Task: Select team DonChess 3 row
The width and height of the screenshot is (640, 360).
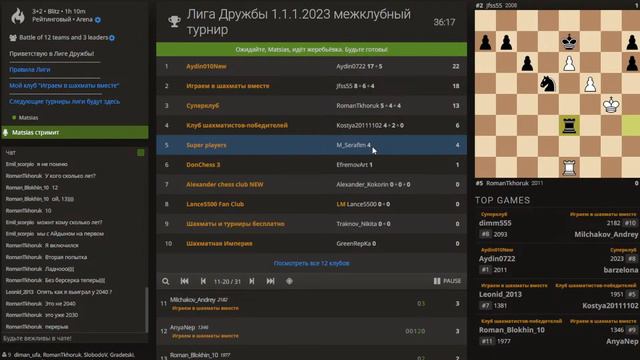Action: point(311,164)
